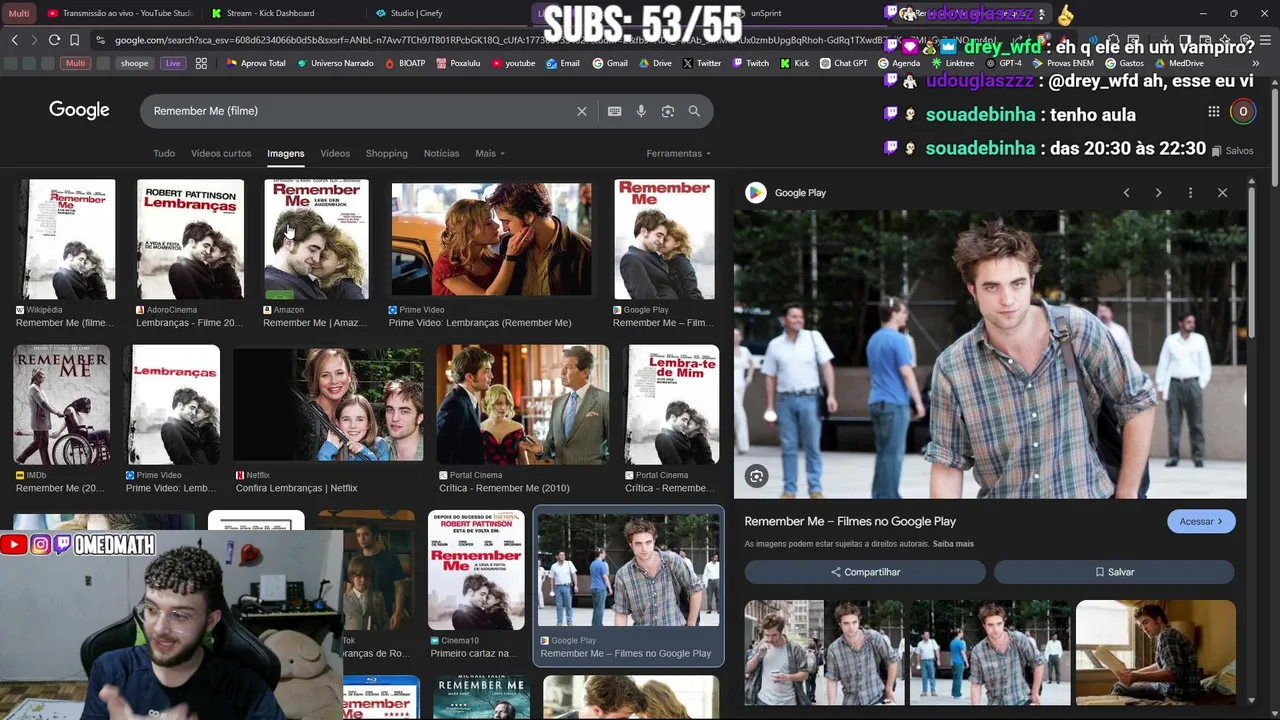Click the Live tab group chip
Viewport: 1280px width, 720px height.
(173, 63)
